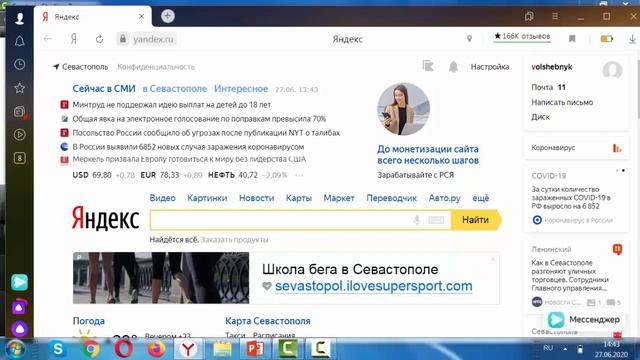
Task: Open a new browser tab
Action: coord(167,16)
